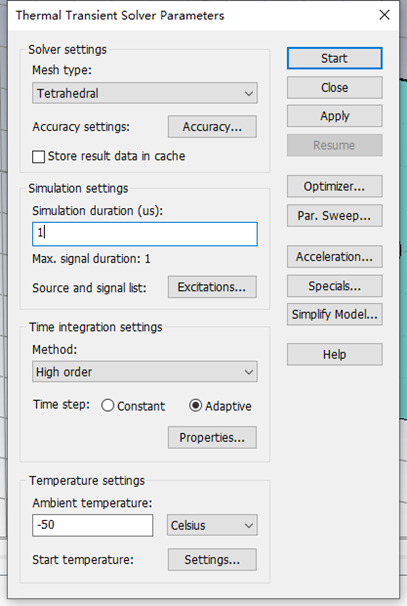This screenshot has height=606, width=407.
Task: Open Accuracy settings dialog
Action: pyautogui.click(x=212, y=127)
